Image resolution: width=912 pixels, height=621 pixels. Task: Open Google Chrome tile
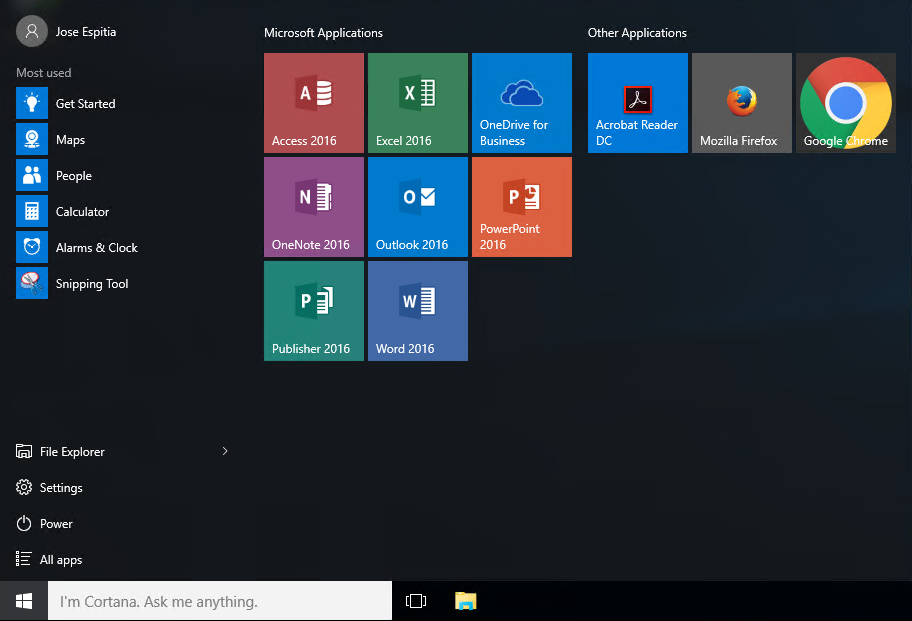846,103
